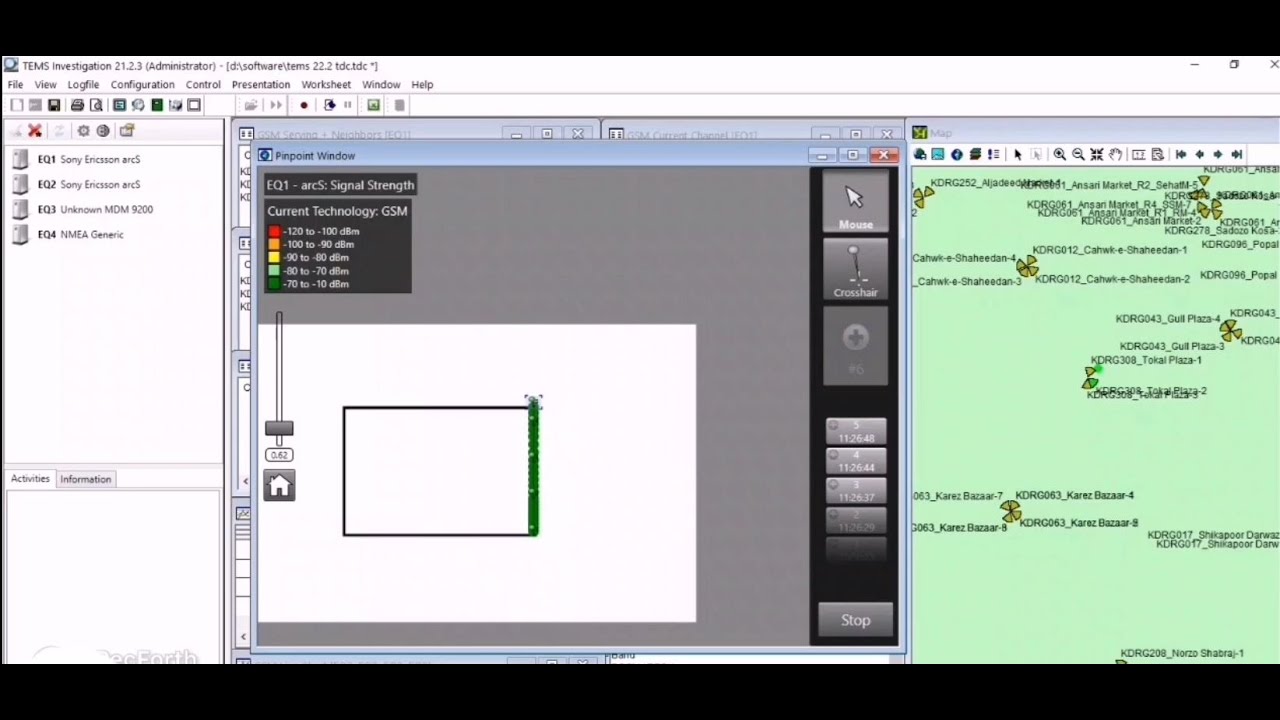Click the fit-to-view arrows icon in Map toolbar
This screenshot has height=720, width=1280.
click(x=1097, y=154)
